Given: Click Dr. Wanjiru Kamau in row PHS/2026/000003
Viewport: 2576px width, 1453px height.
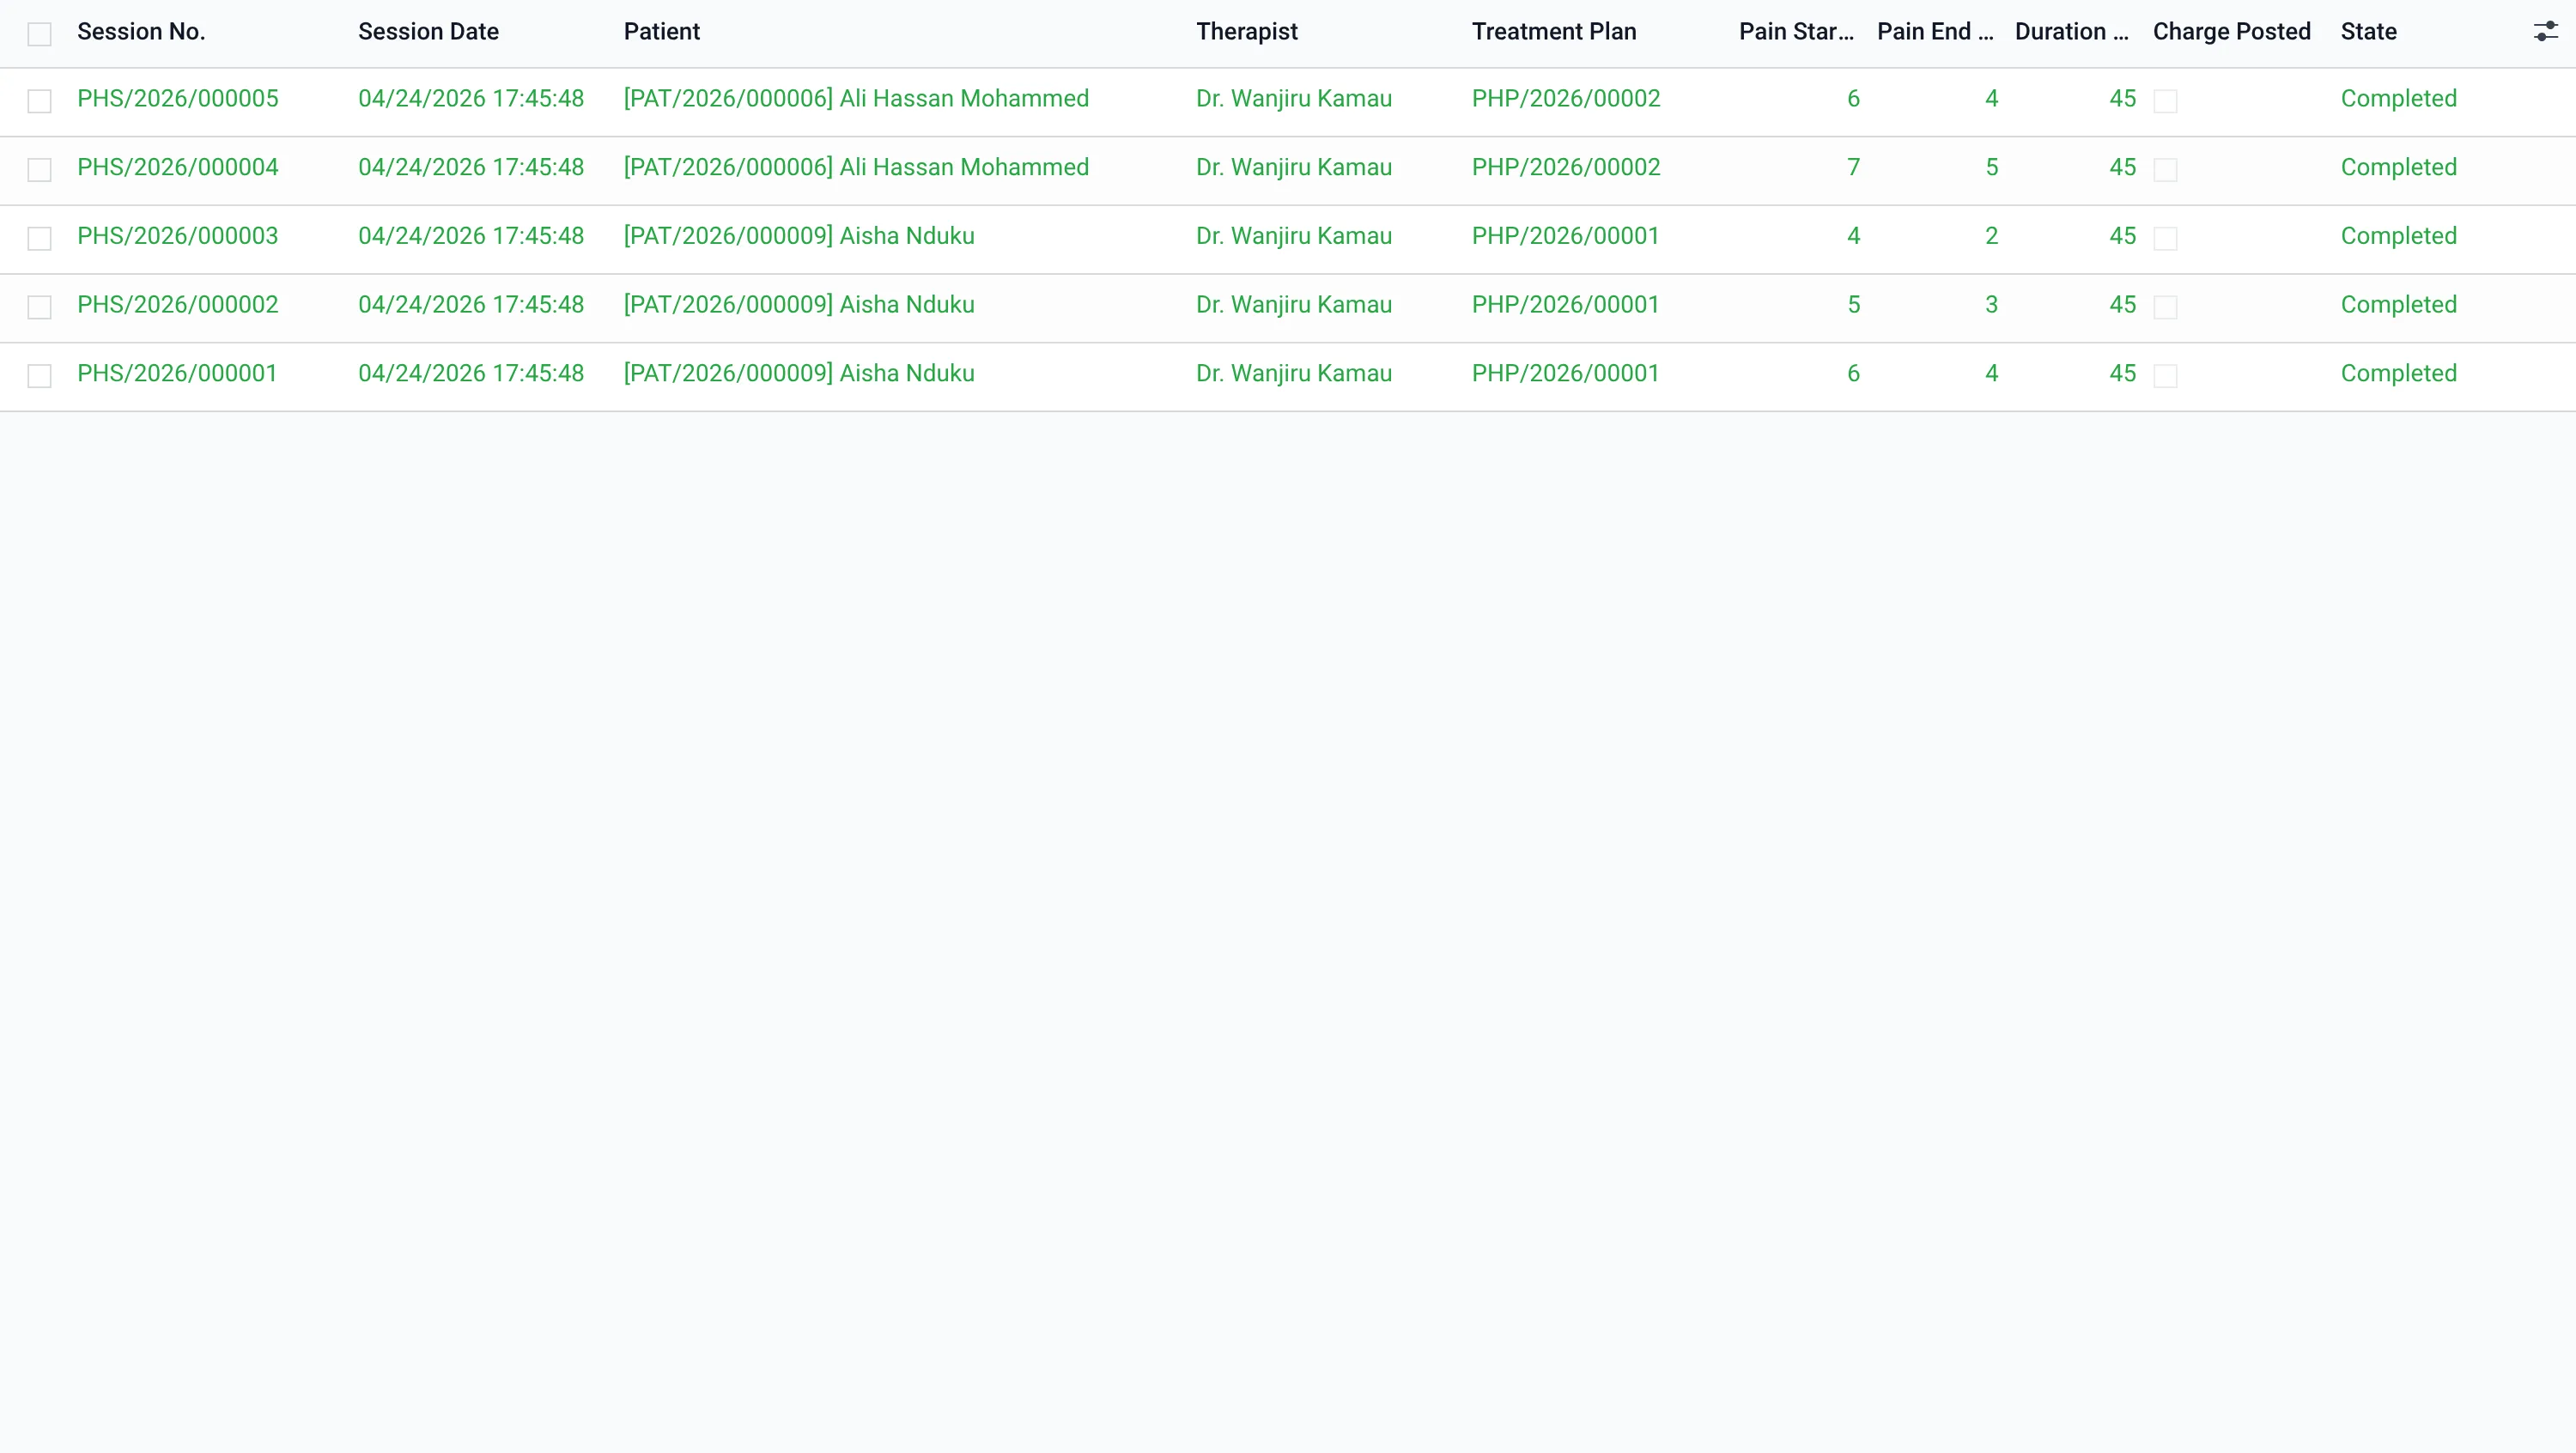Looking at the screenshot, I should pyautogui.click(x=1294, y=236).
